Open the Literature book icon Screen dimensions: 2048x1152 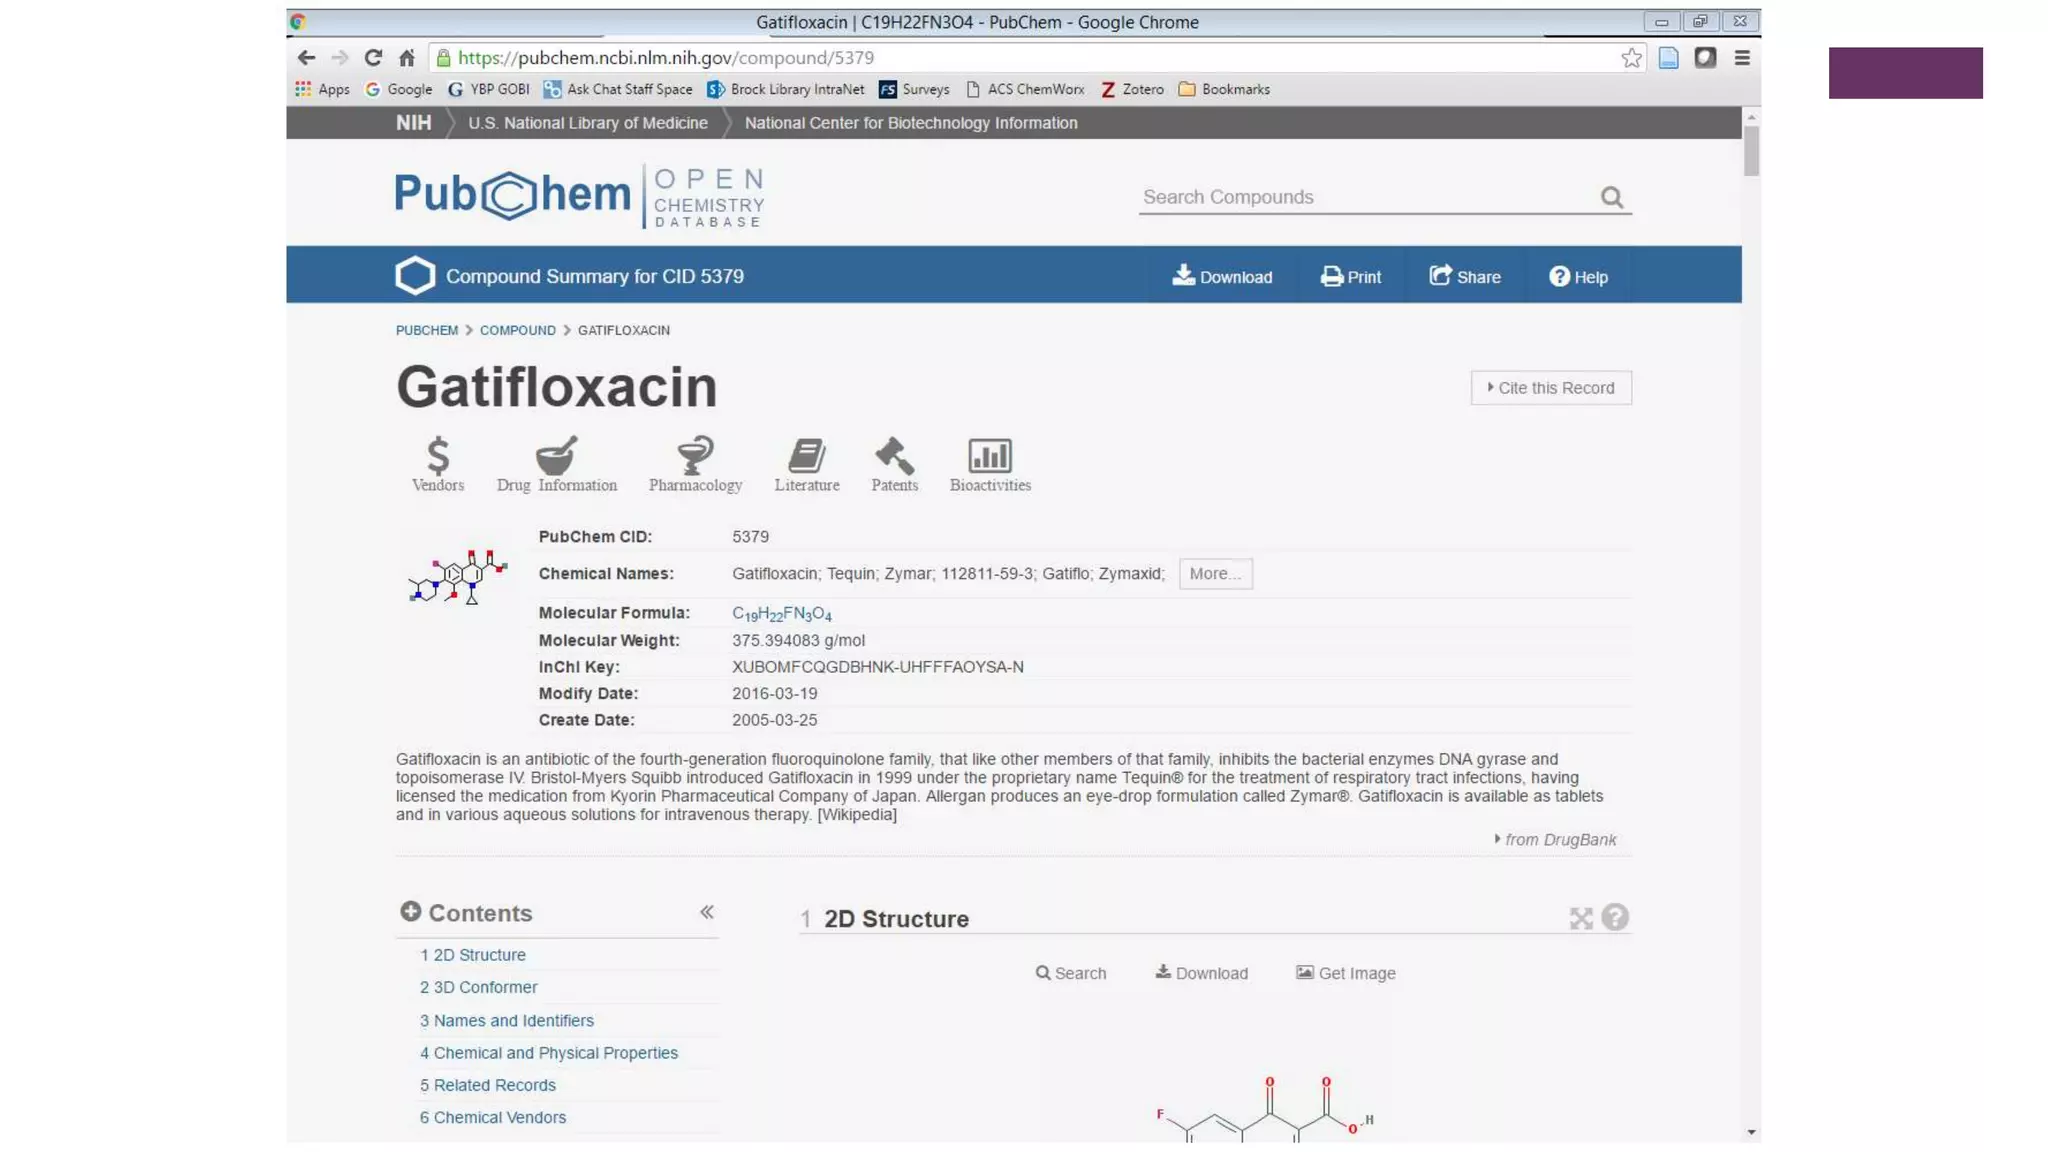pyautogui.click(x=806, y=457)
